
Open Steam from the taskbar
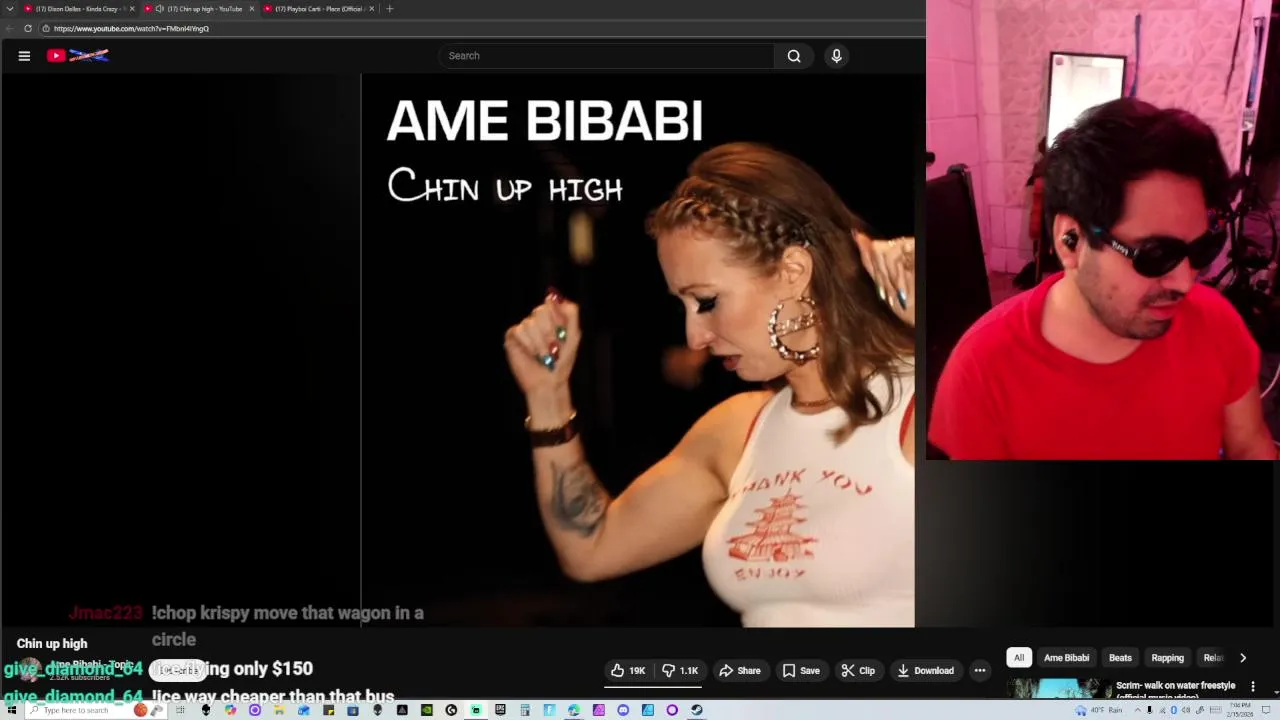tap(696, 710)
